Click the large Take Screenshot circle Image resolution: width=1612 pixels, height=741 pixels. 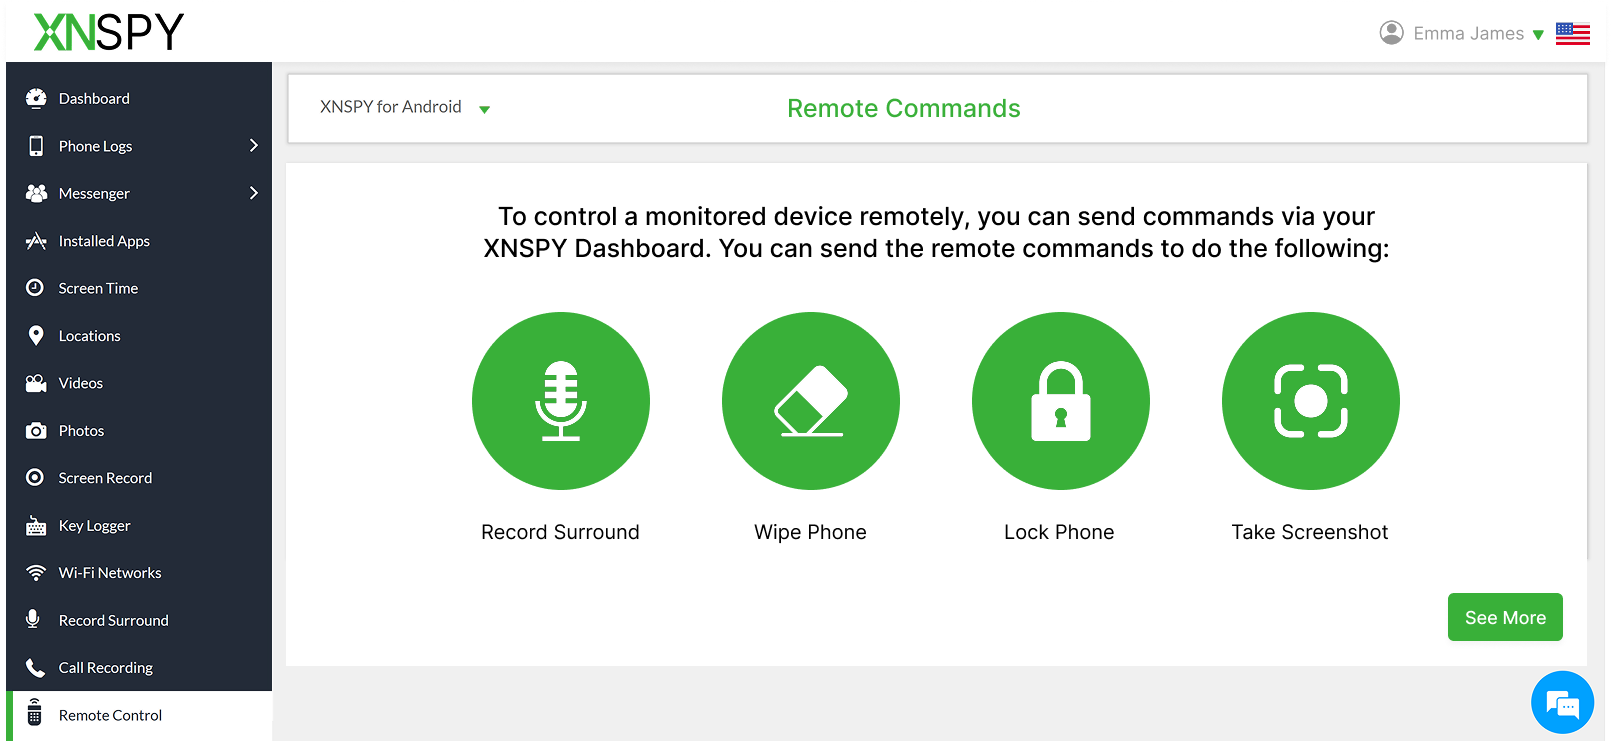pos(1311,401)
